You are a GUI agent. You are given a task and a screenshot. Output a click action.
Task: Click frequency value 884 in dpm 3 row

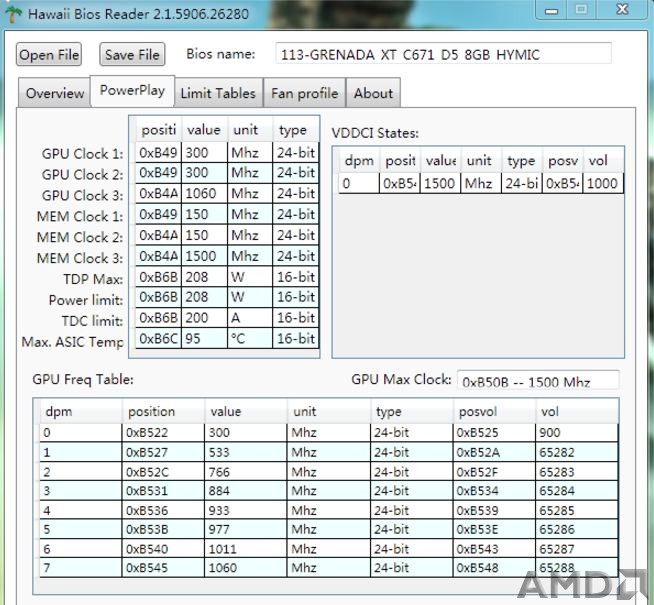pyautogui.click(x=246, y=491)
